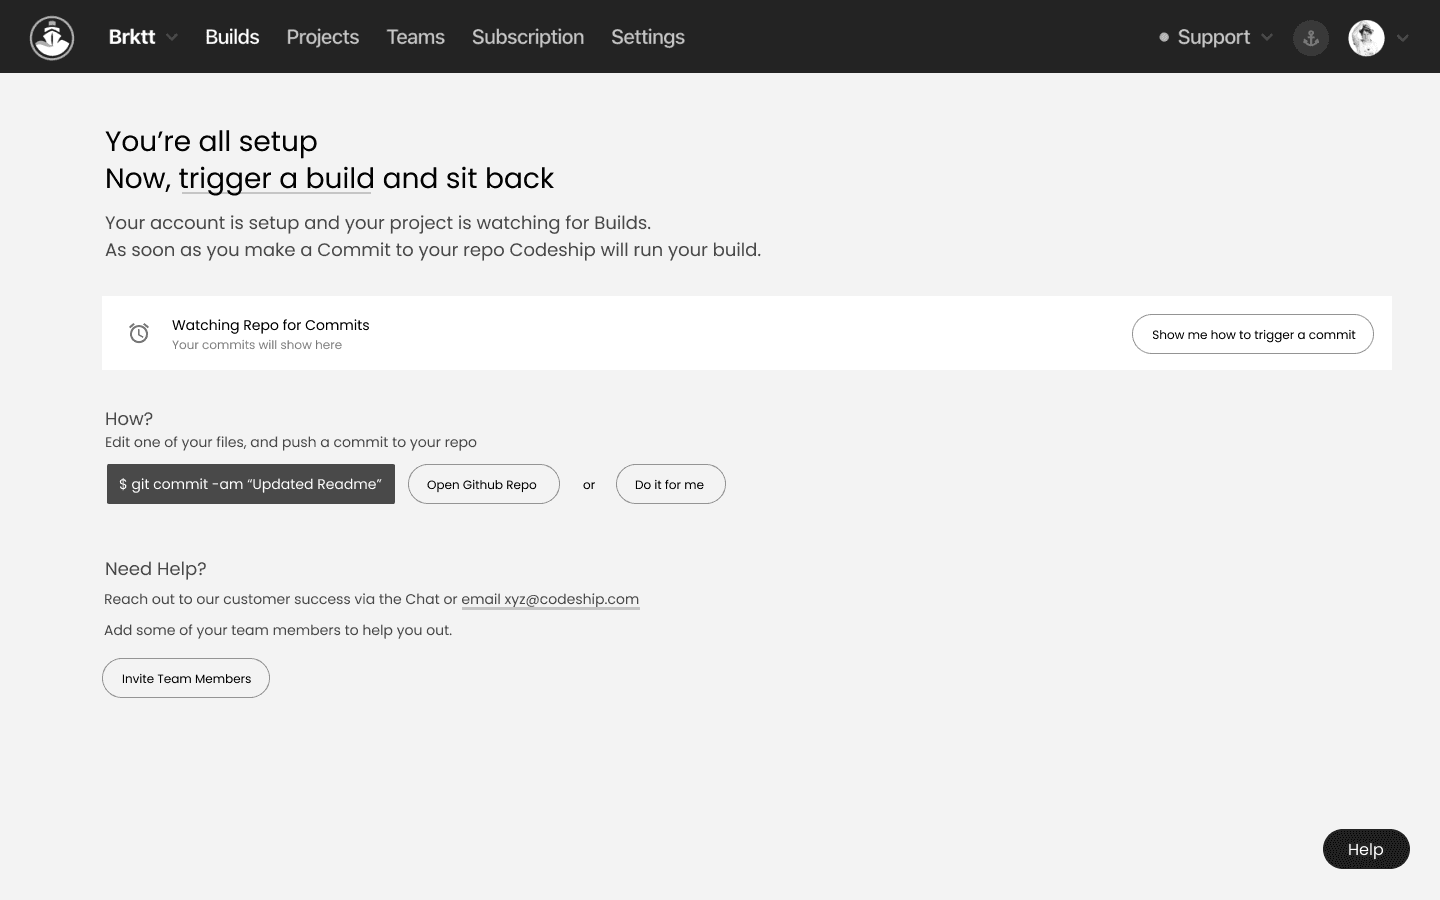Click the 'You're all setup' heading

[x=211, y=141]
